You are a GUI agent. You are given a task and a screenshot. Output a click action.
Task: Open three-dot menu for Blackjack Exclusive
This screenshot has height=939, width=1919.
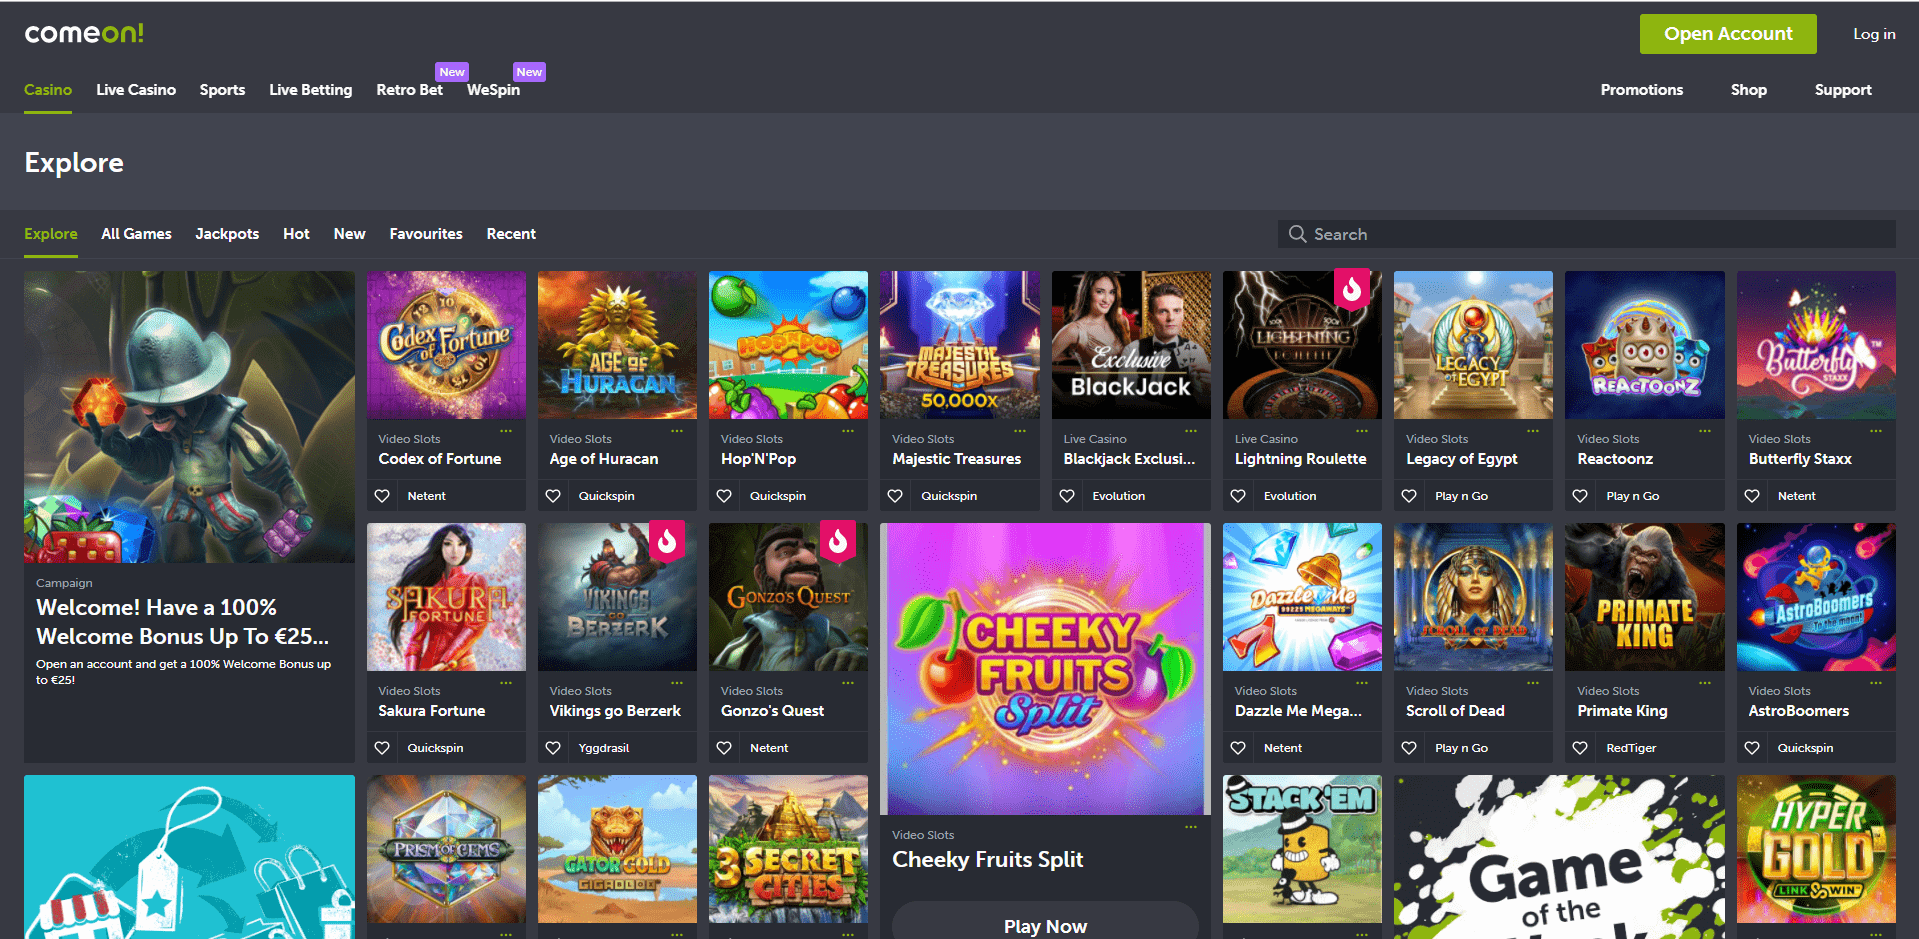[1191, 431]
